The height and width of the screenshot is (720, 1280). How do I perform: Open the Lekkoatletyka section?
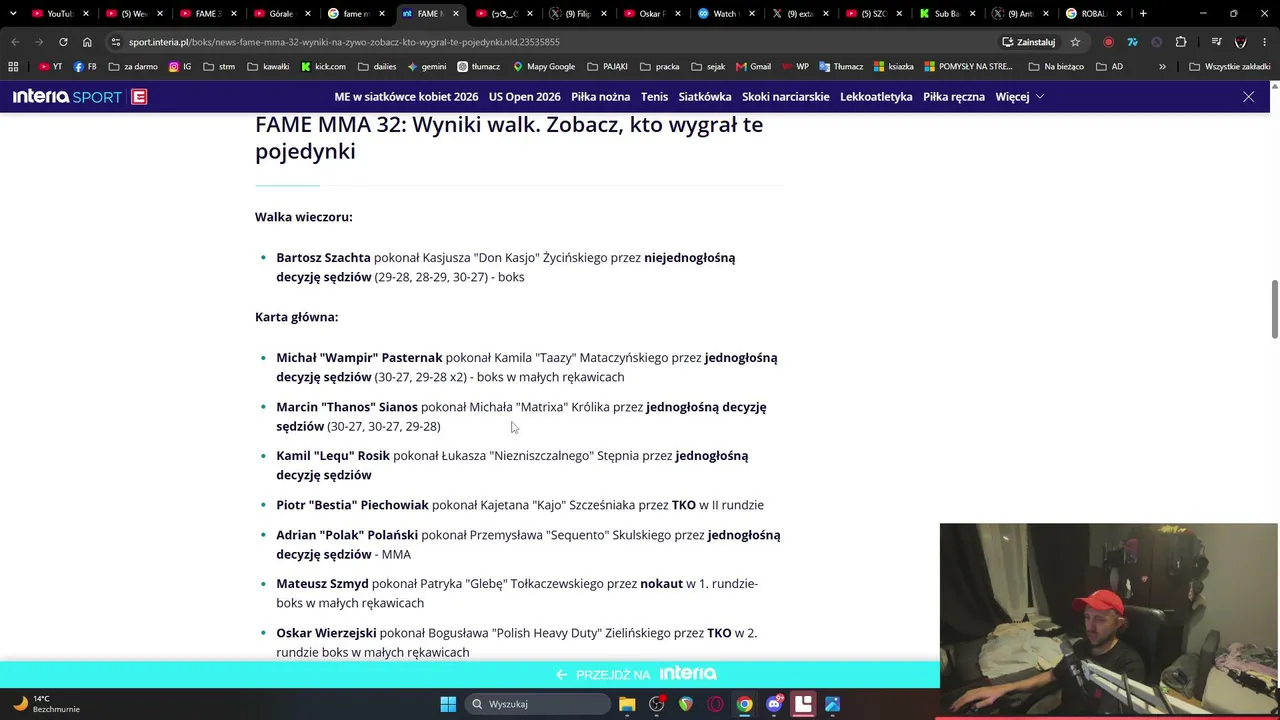point(876,97)
